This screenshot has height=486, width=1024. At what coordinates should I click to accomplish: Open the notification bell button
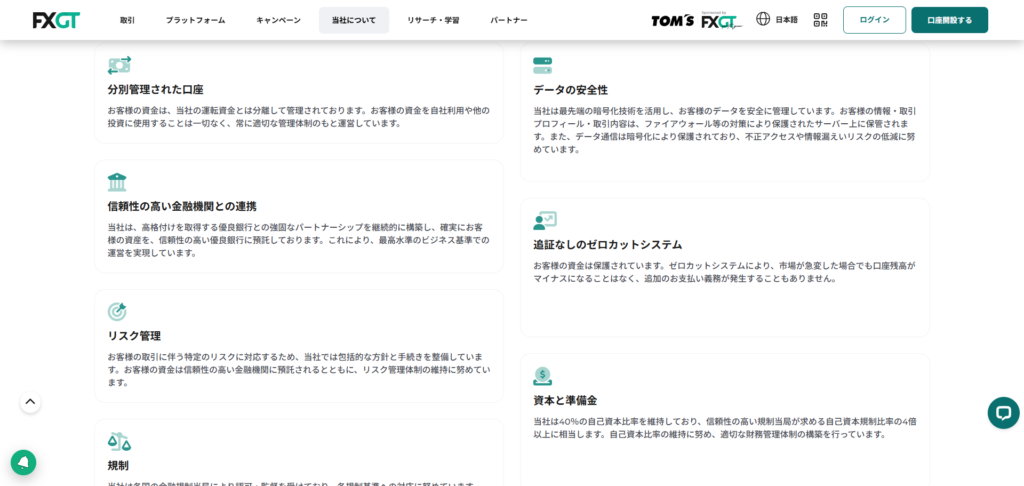coord(24,462)
